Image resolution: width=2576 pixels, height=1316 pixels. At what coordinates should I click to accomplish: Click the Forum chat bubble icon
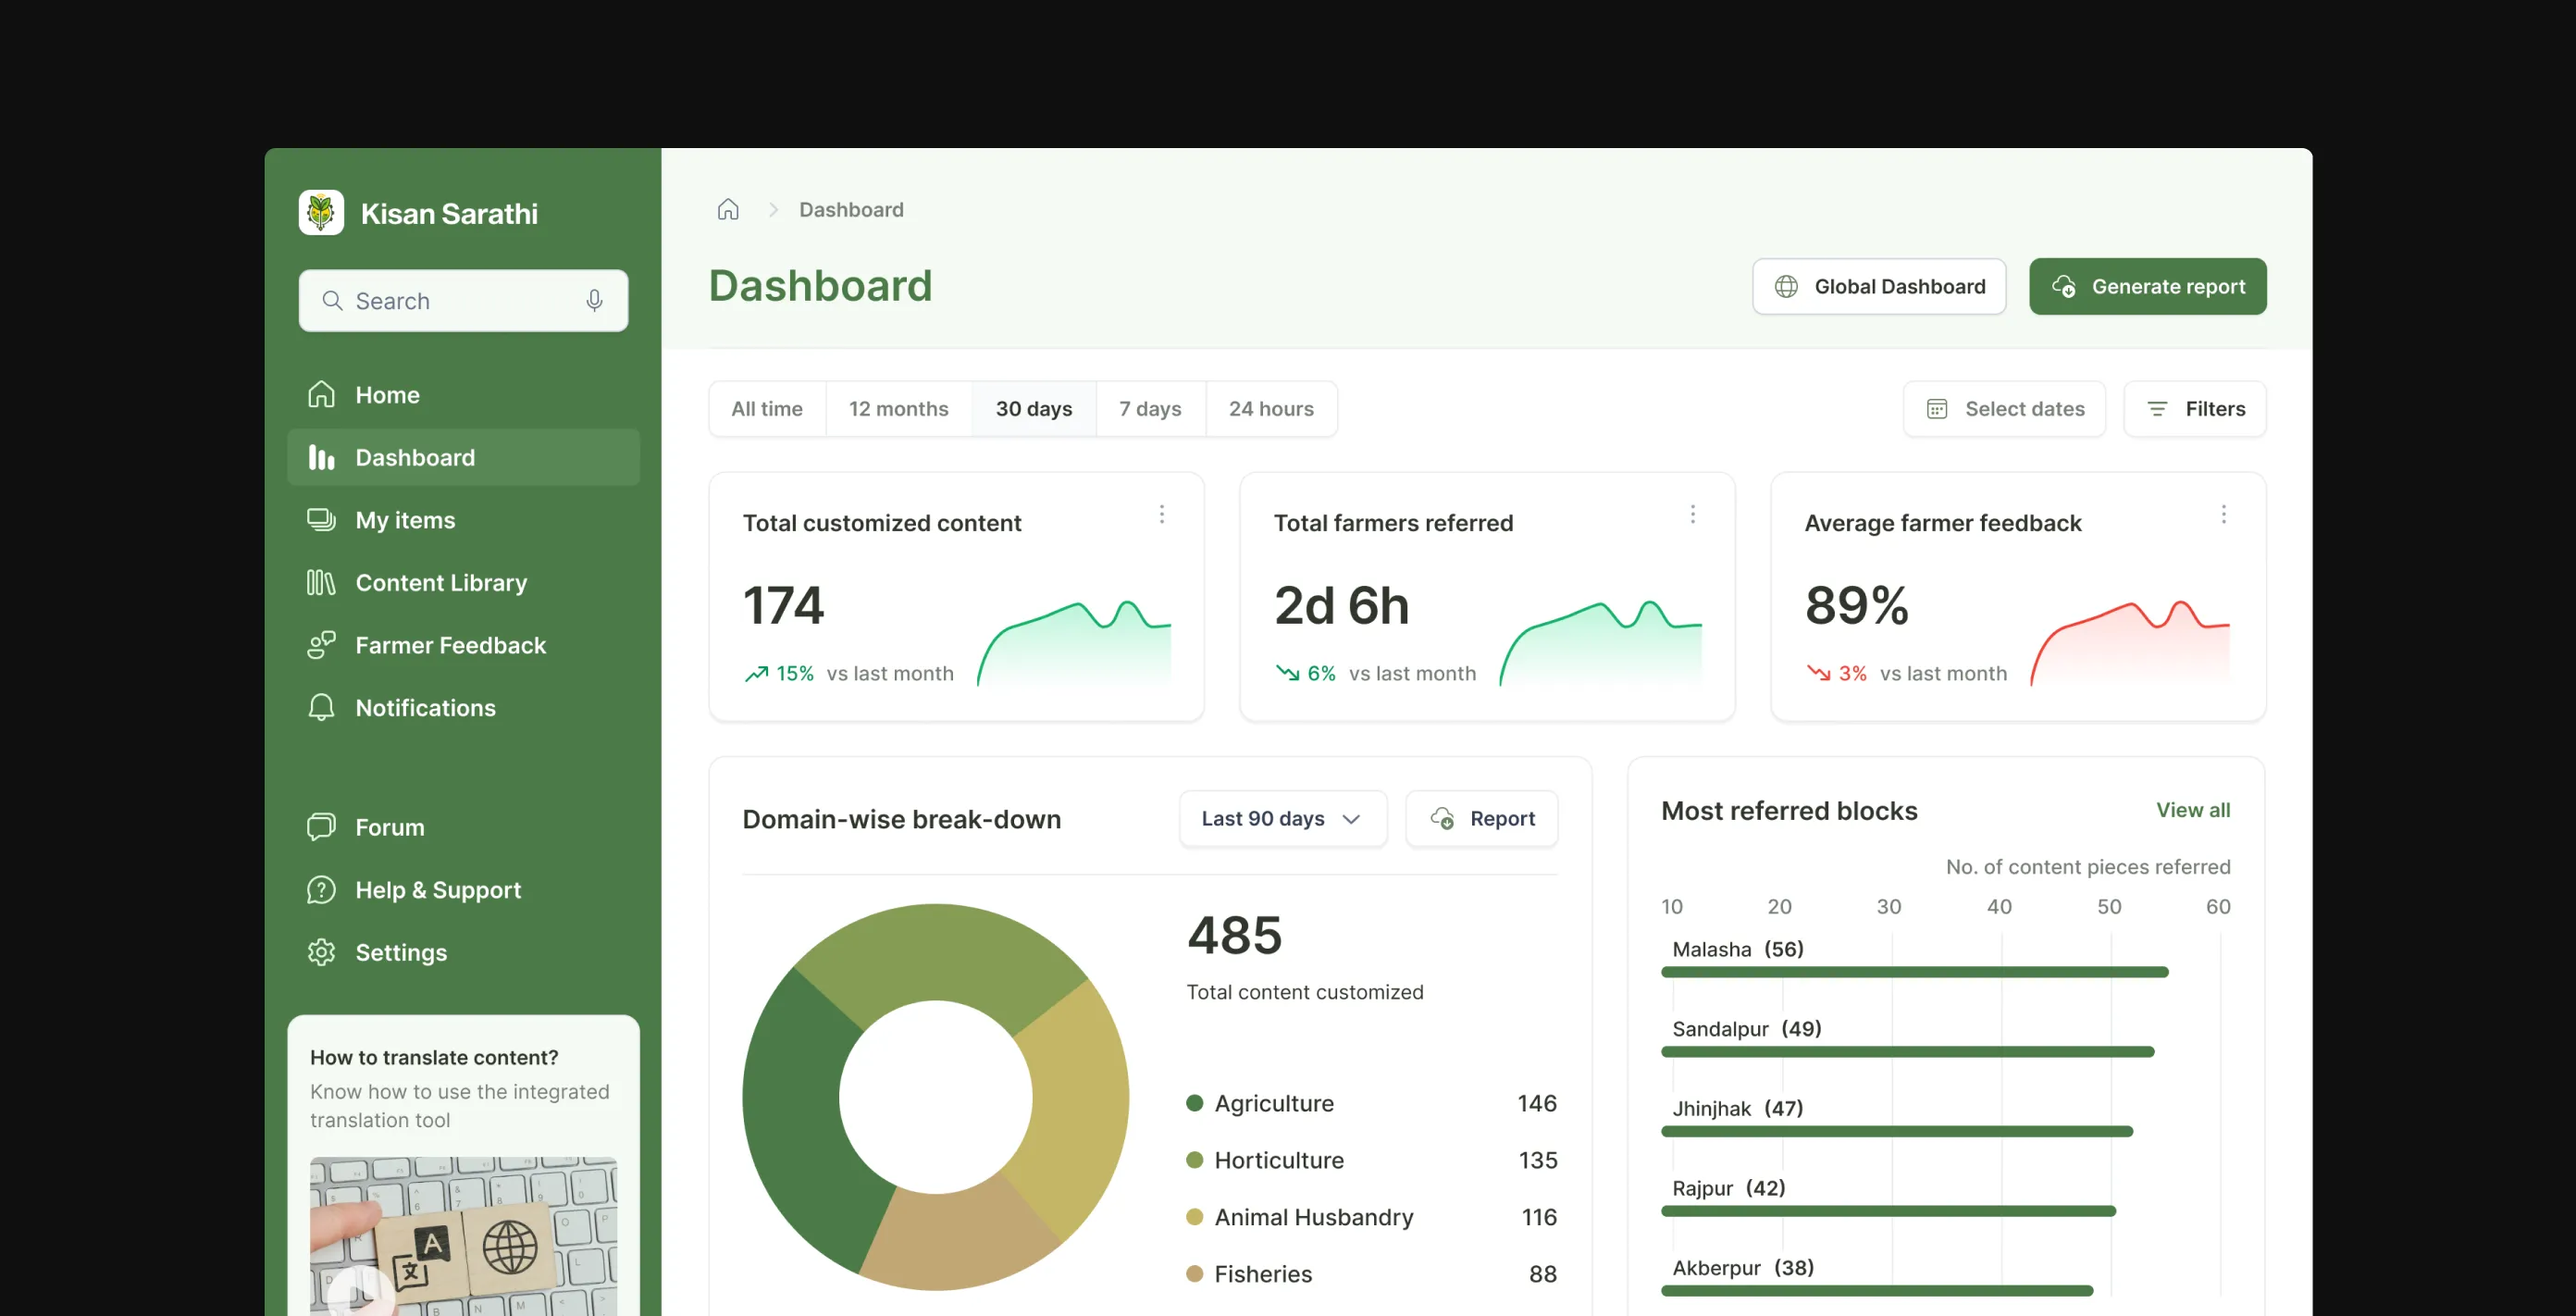321,827
